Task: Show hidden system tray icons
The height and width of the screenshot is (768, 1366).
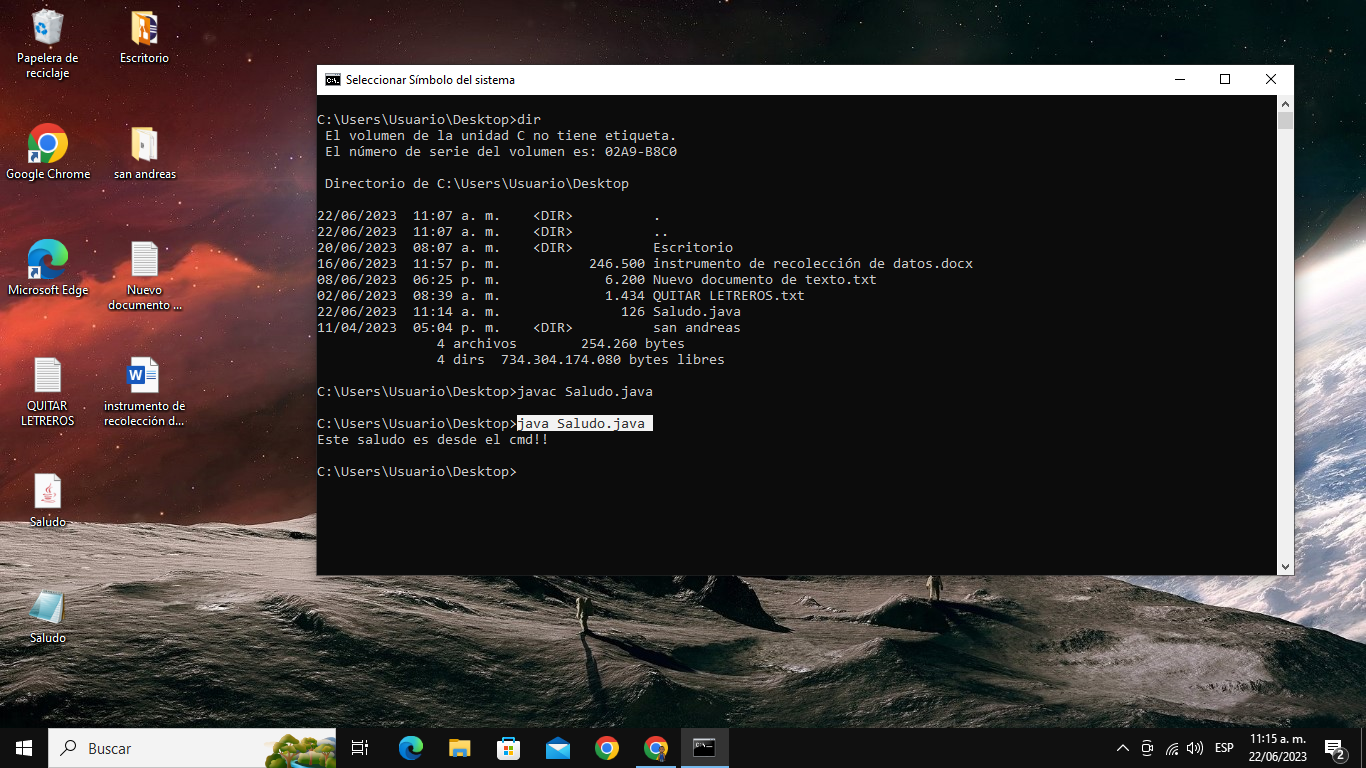Action: pos(1122,748)
